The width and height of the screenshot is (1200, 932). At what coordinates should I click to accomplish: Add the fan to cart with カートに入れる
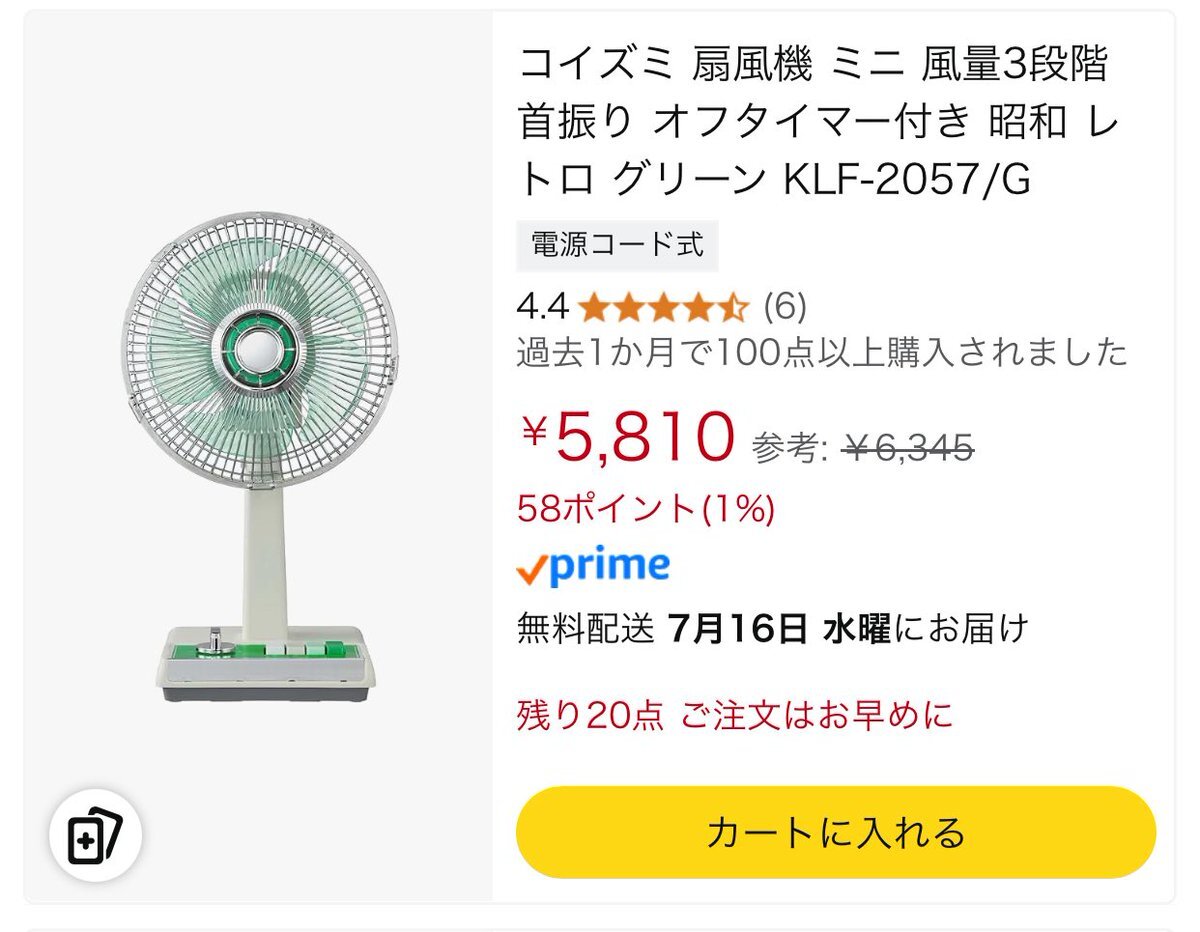pyautogui.click(x=836, y=832)
